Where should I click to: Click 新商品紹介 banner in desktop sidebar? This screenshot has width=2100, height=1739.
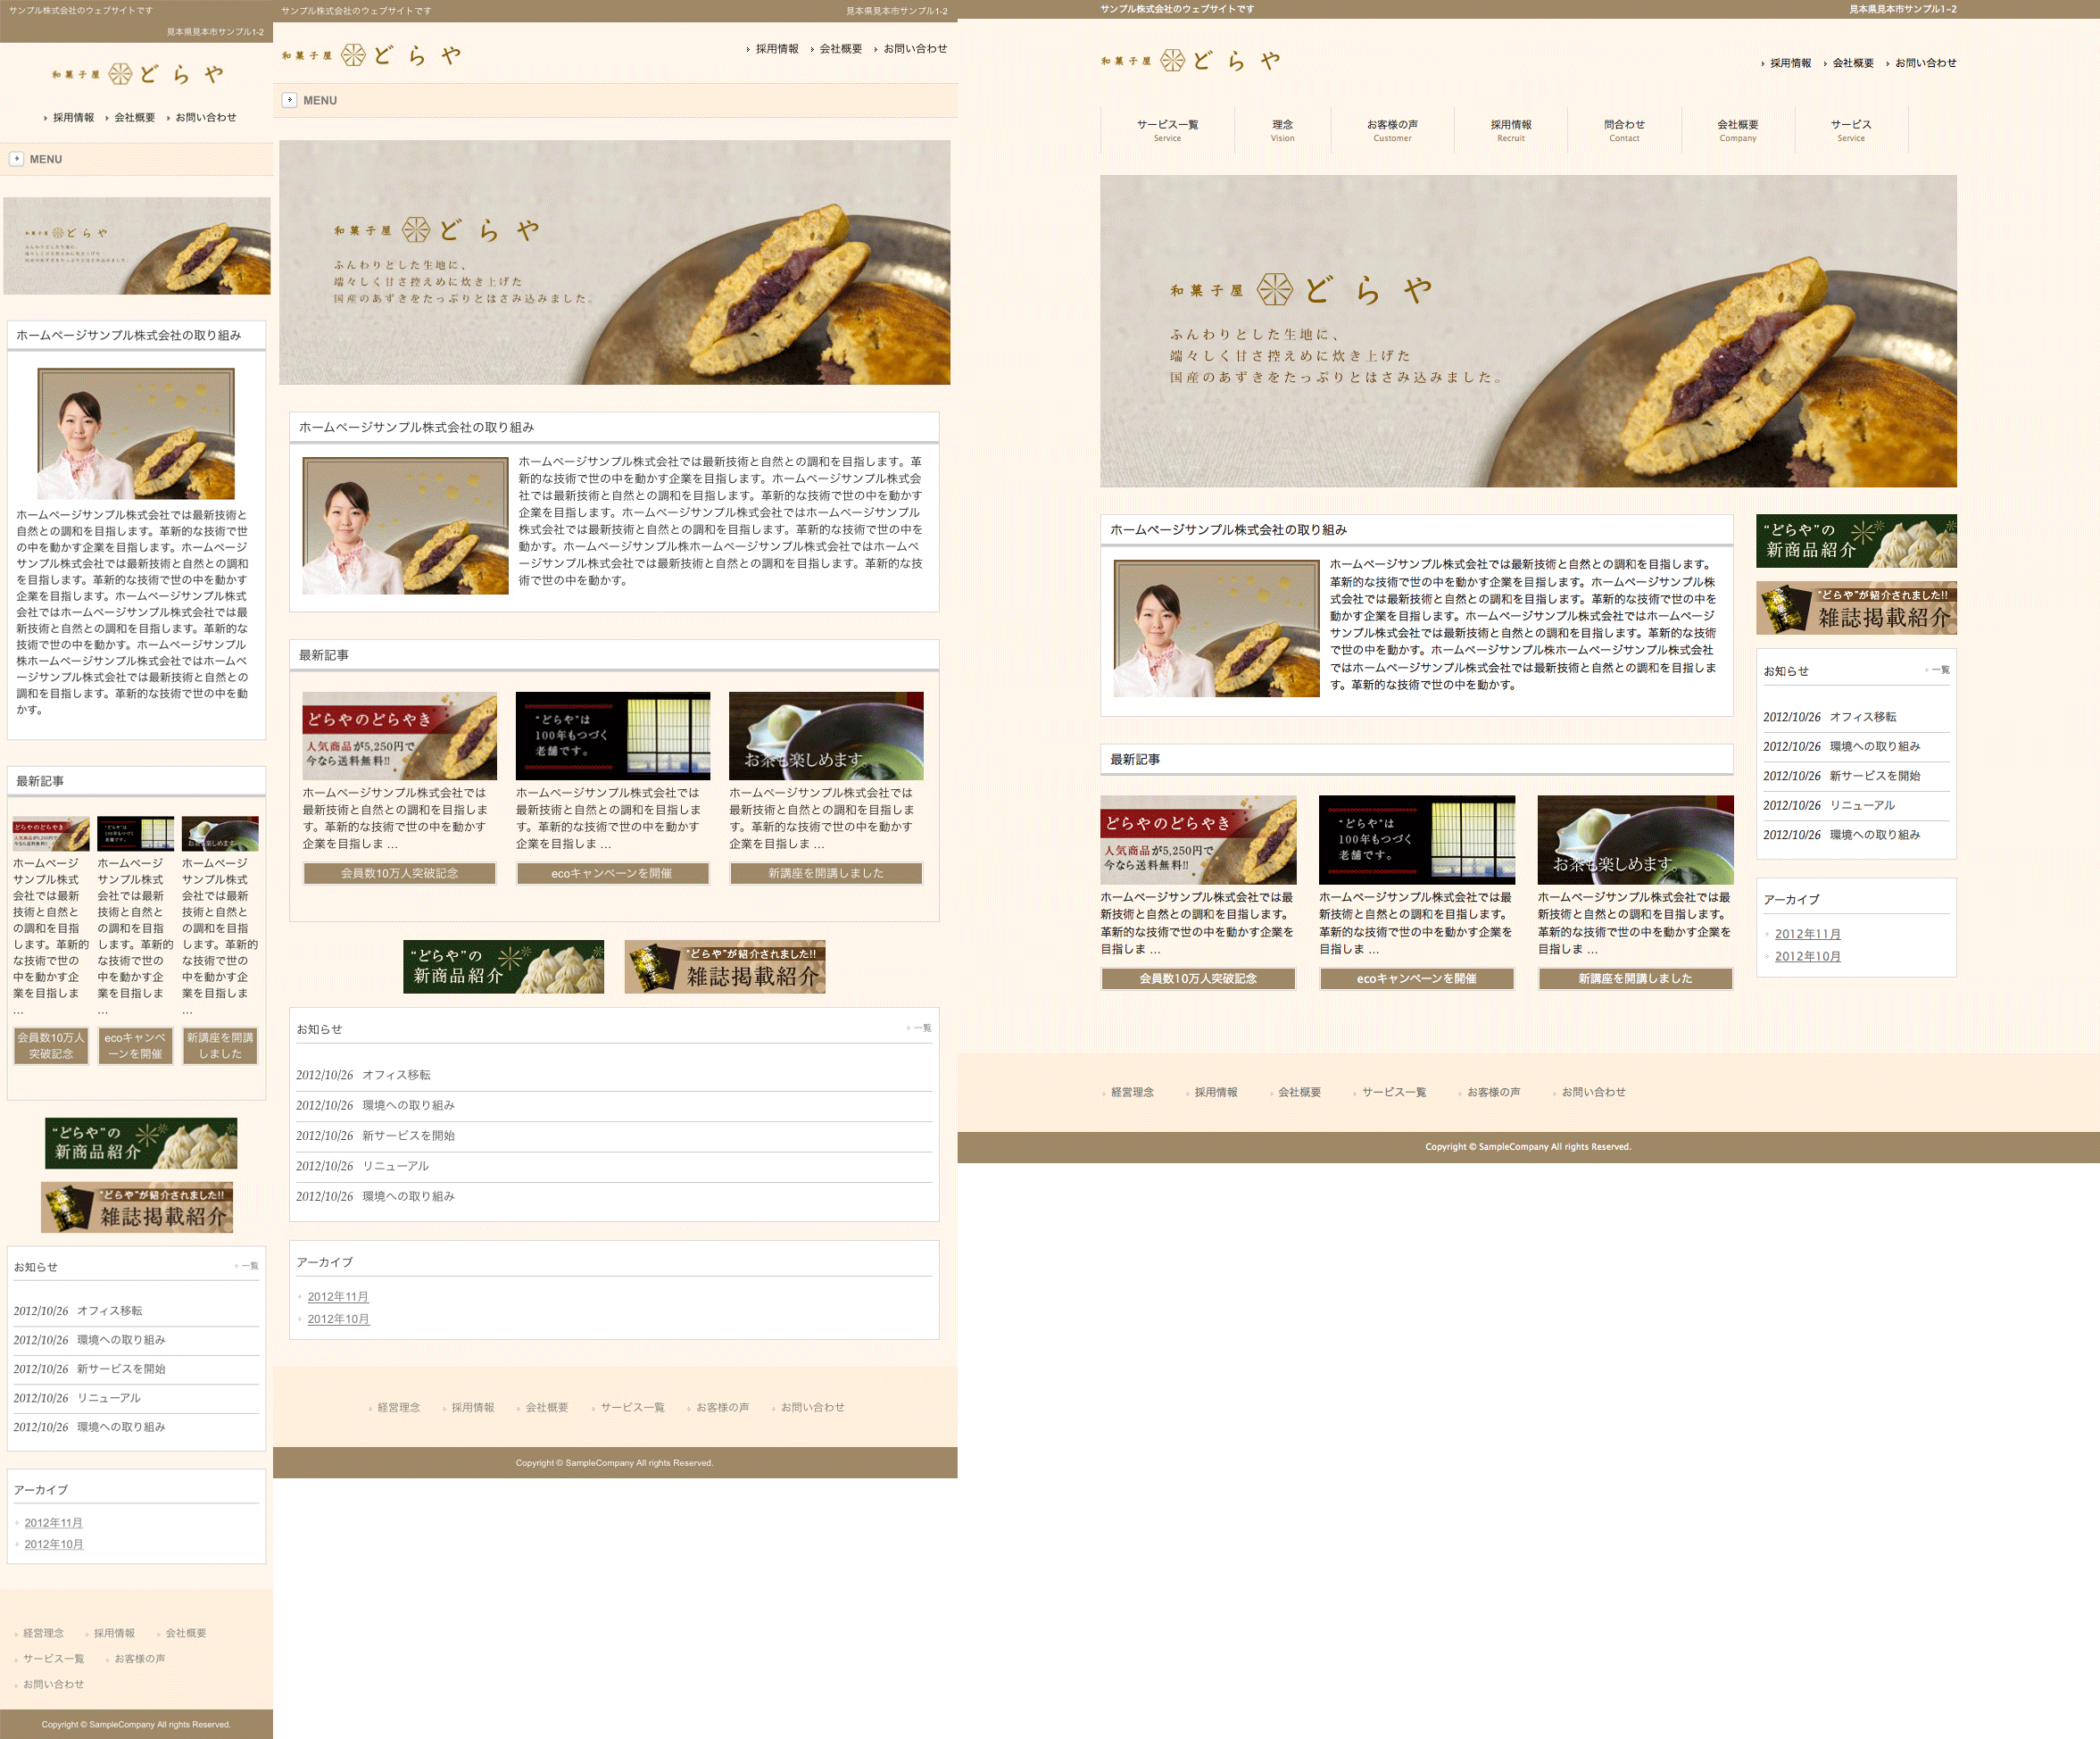(1856, 541)
